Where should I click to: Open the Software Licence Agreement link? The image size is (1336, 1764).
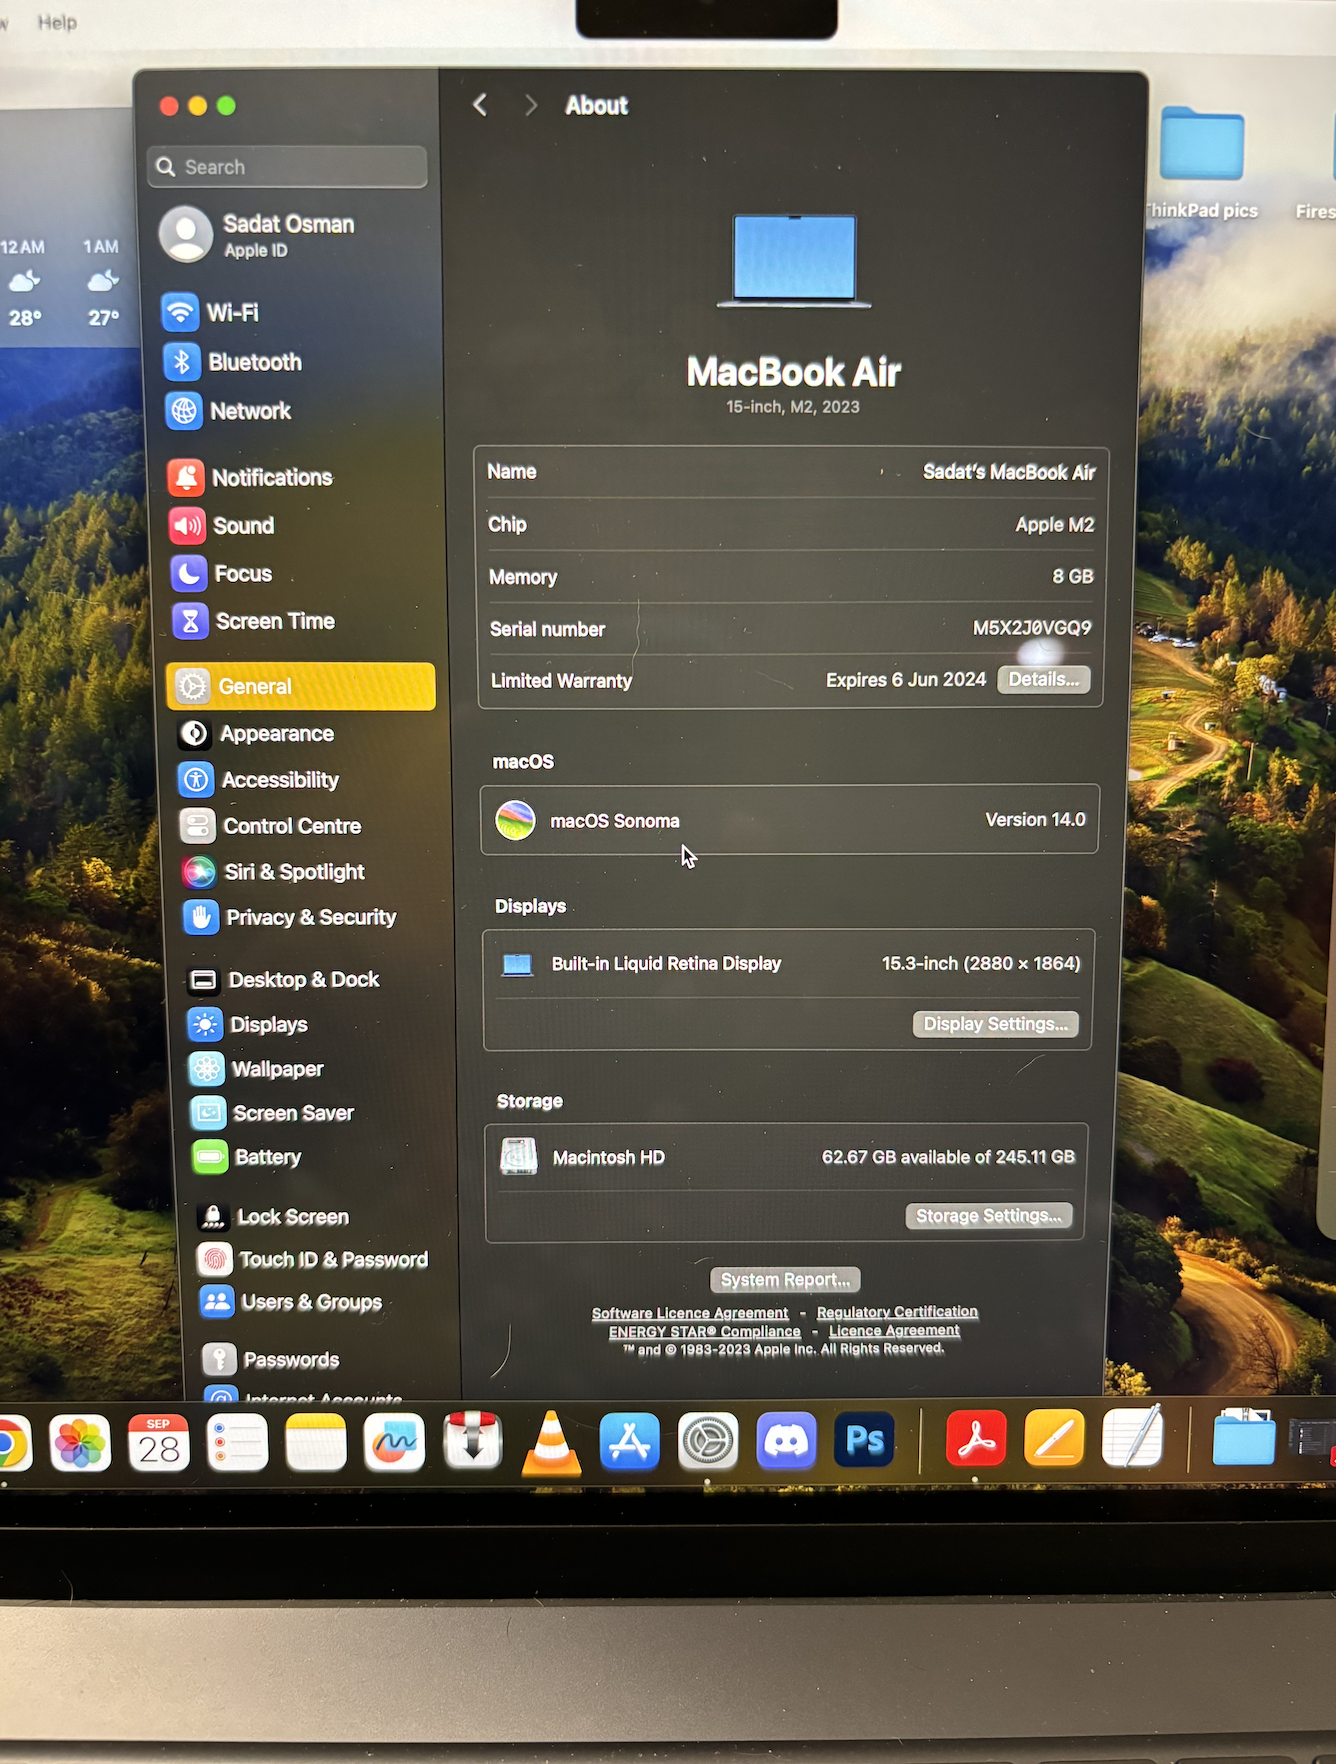[x=690, y=1313]
